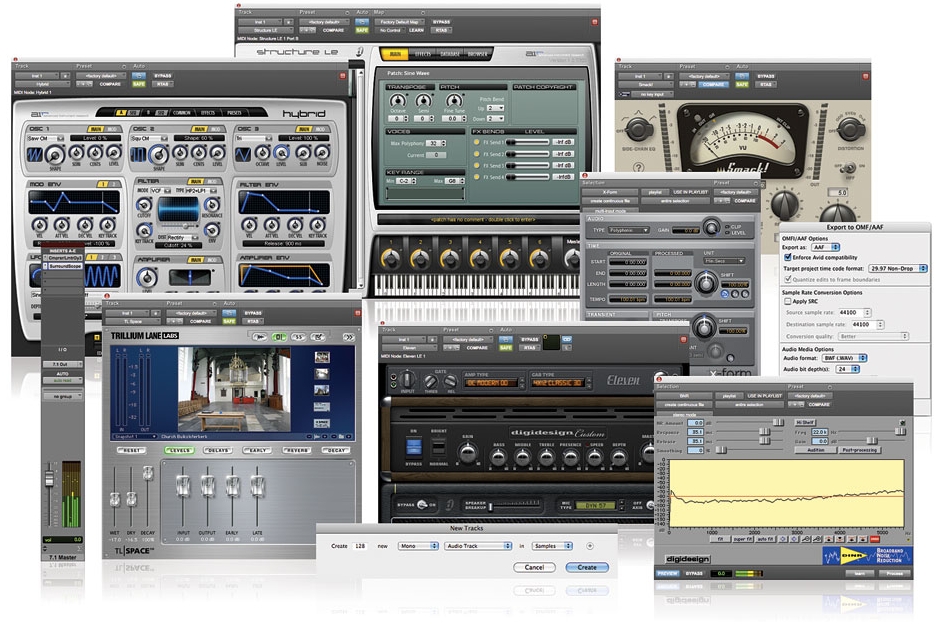
Task: Click the Hybrid filter Resonance knob
Action: pyautogui.click(x=212, y=204)
